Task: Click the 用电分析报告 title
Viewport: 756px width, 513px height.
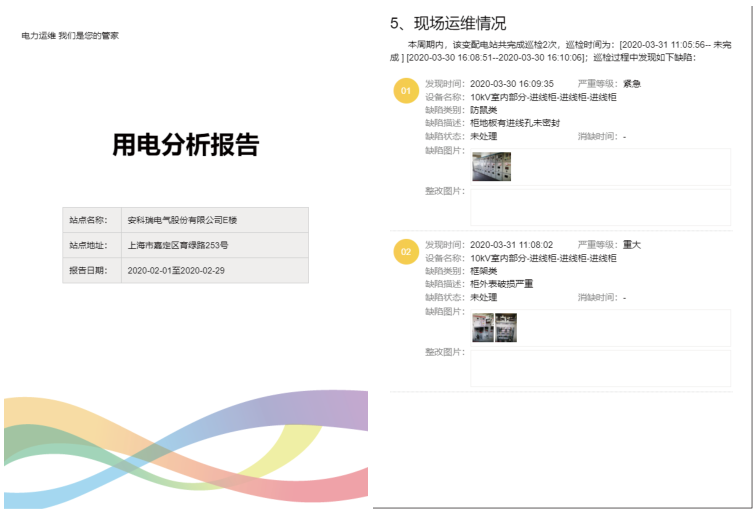Action: click(x=185, y=146)
